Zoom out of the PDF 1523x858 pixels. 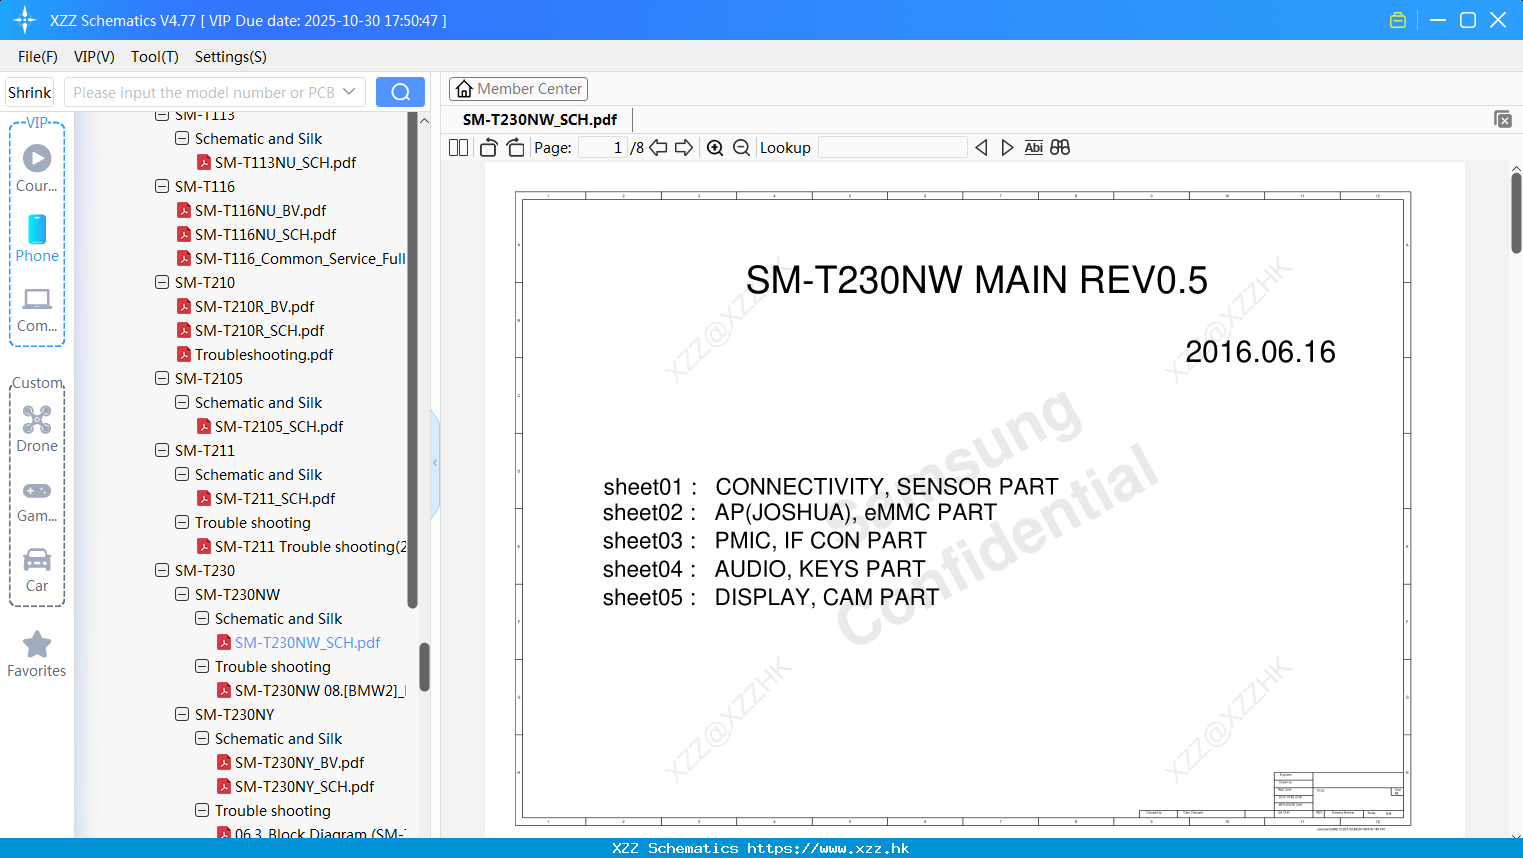tap(741, 147)
